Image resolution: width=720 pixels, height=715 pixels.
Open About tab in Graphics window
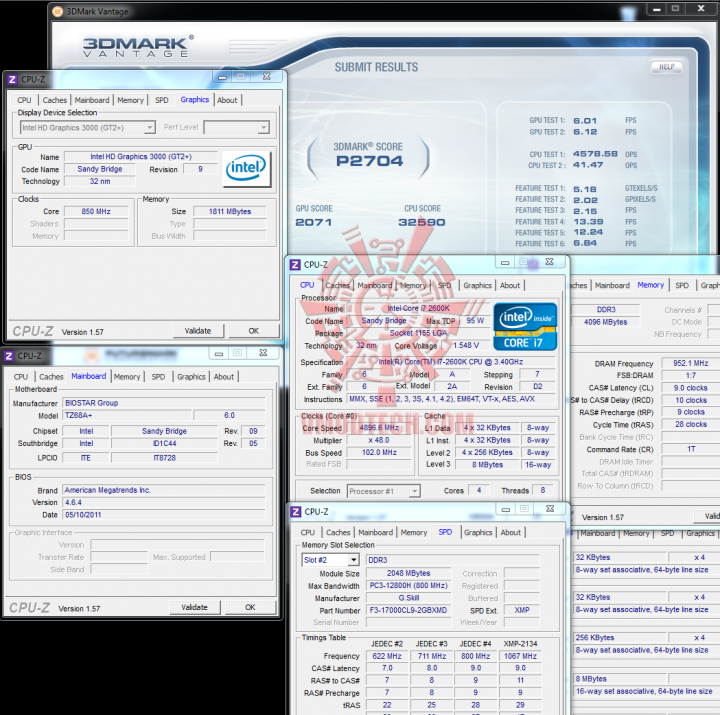(227, 100)
